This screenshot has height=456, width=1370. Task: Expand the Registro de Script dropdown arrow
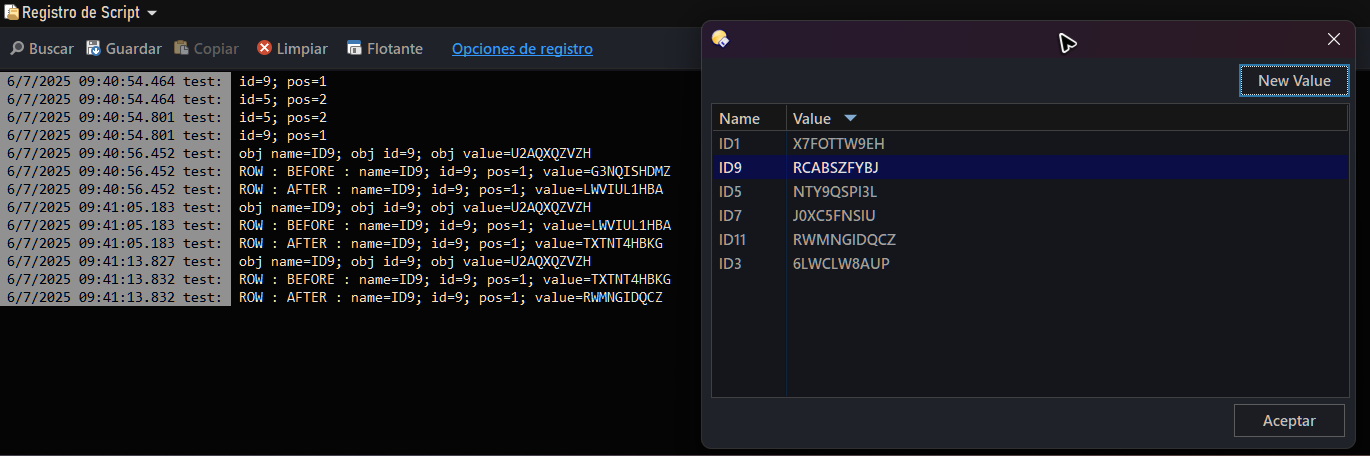152,14
